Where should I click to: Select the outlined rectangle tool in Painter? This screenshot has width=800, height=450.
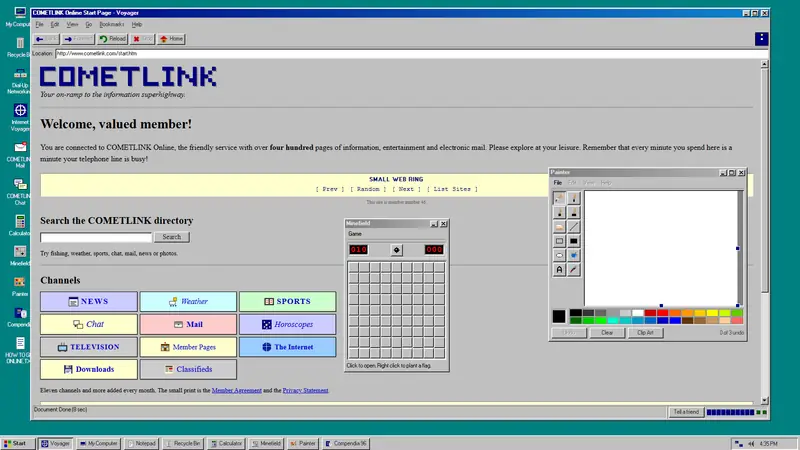click(559, 241)
